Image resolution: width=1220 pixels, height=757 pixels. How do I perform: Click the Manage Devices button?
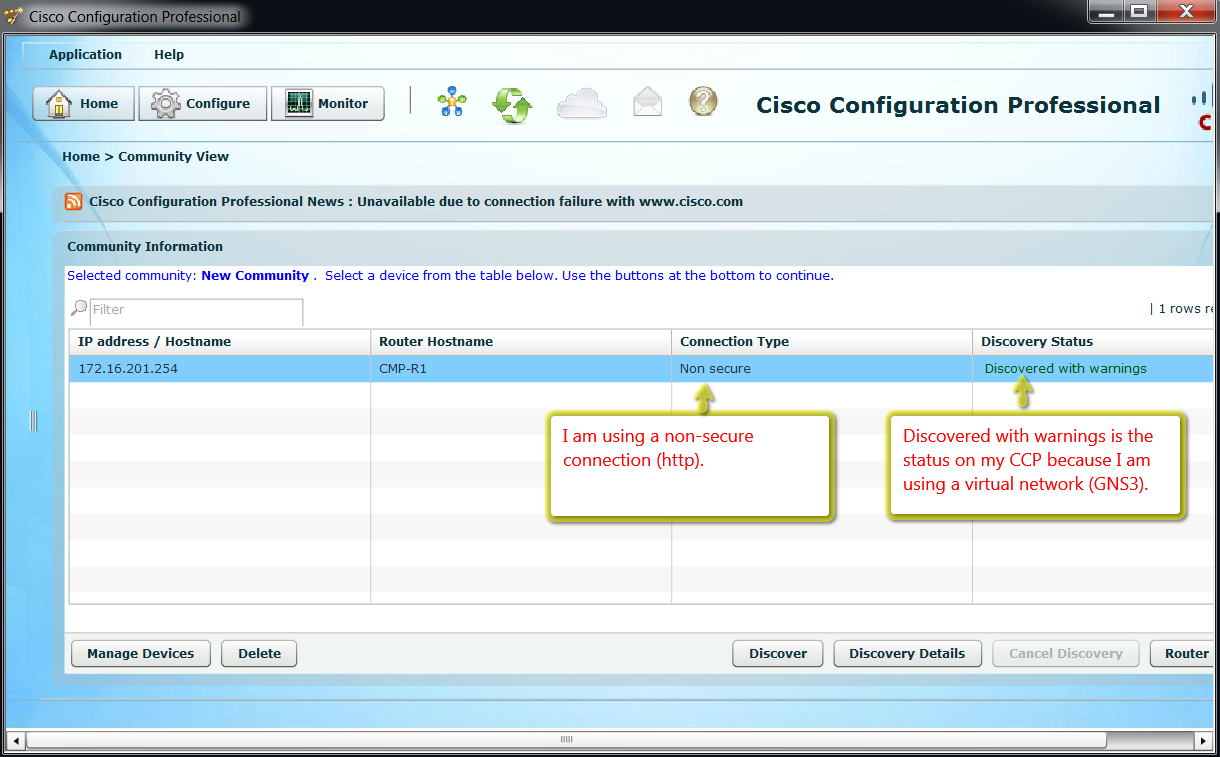point(140,654)
